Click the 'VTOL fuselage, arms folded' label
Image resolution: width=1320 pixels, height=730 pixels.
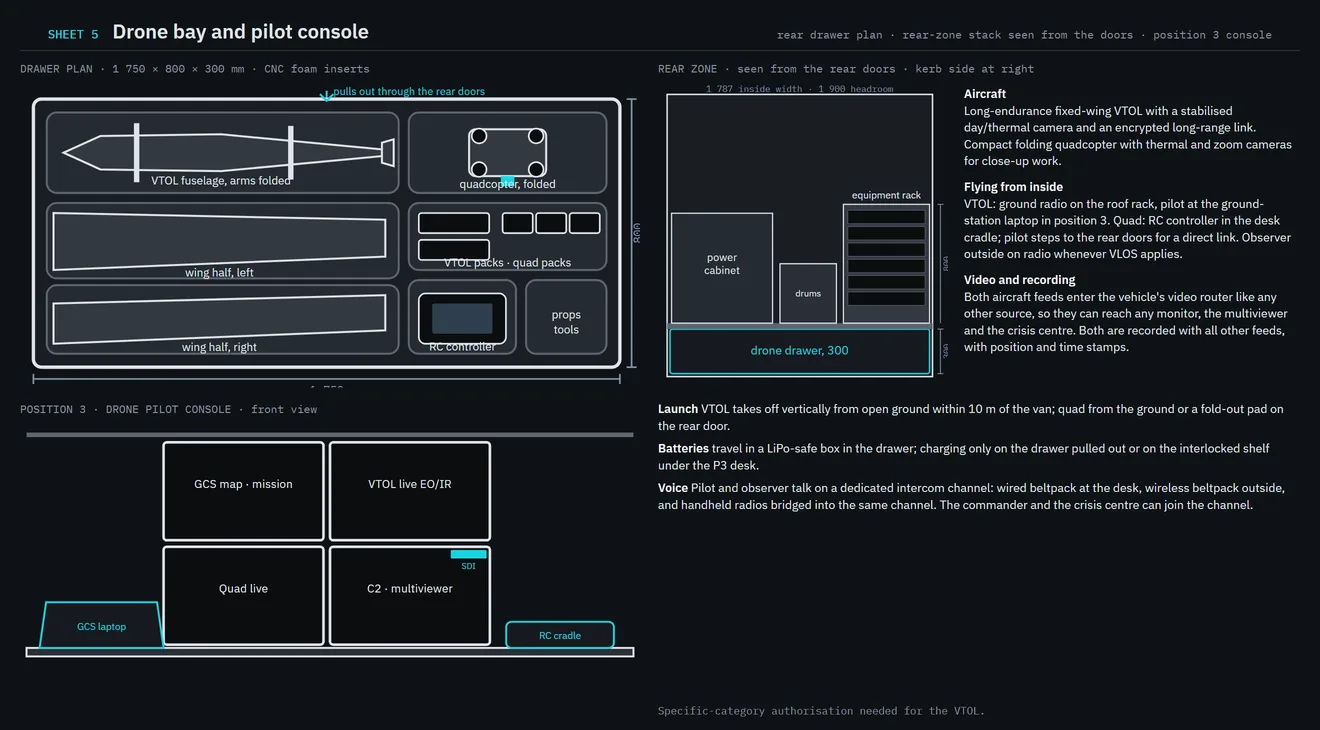pyautogui.click(x=221, y=181)
